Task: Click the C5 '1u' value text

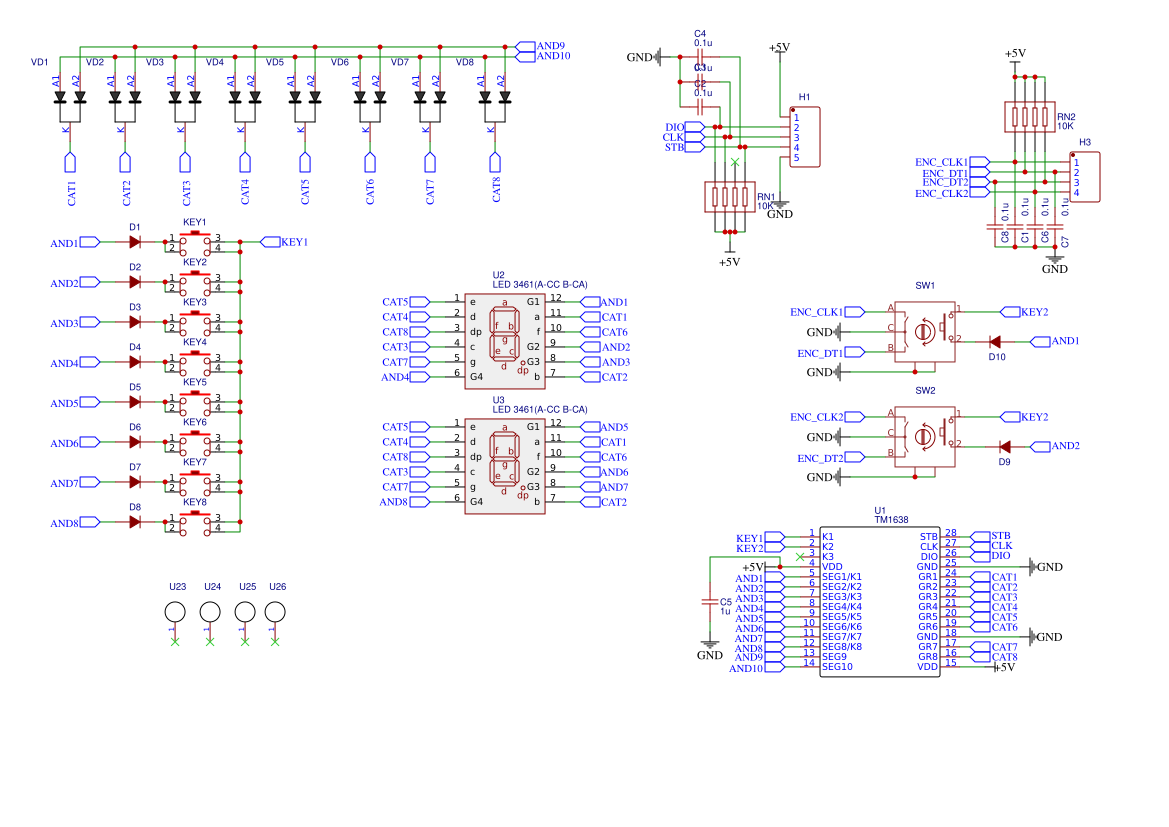Action: click(725, 611)
